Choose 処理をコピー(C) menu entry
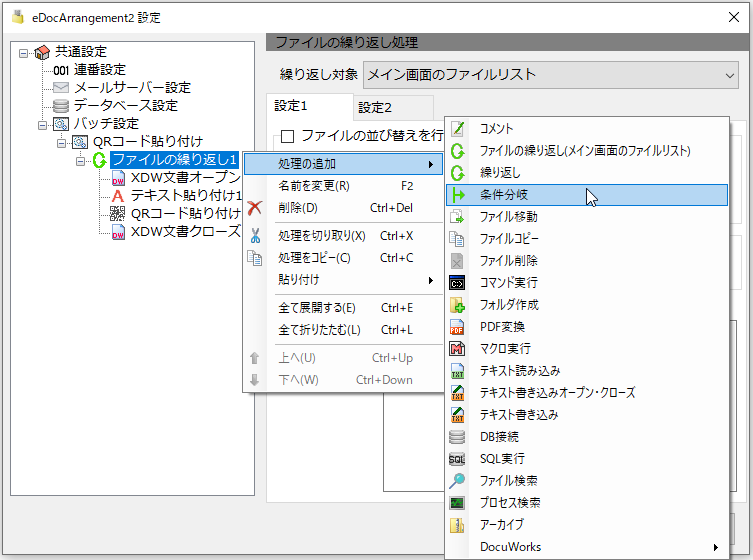This screenshot has width=753, height=560. tap(344, 258)
